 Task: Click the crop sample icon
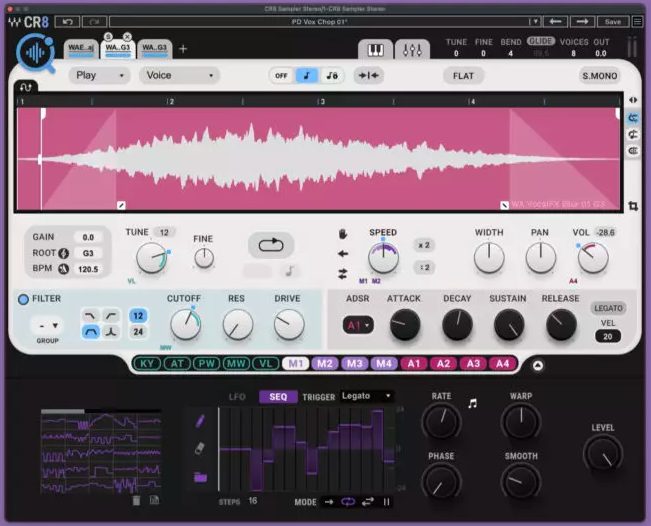pyautogui.click(x=633, y=206)
